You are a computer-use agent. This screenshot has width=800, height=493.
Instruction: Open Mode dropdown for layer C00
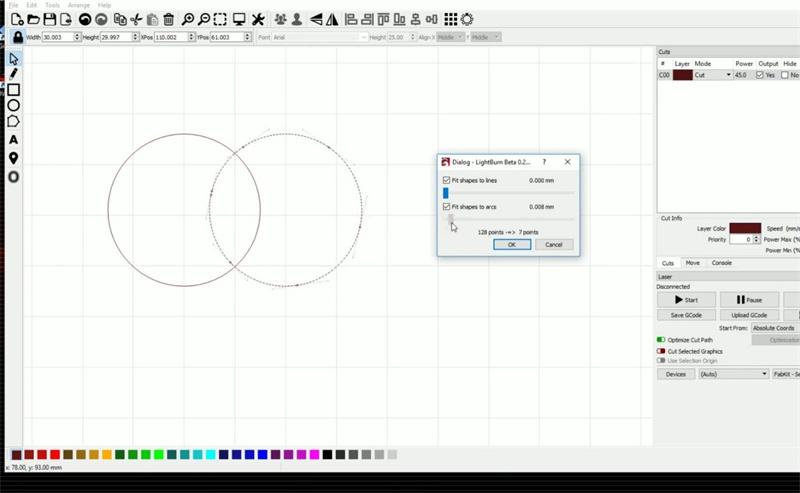pyautogui.click(x=713, y=75)
